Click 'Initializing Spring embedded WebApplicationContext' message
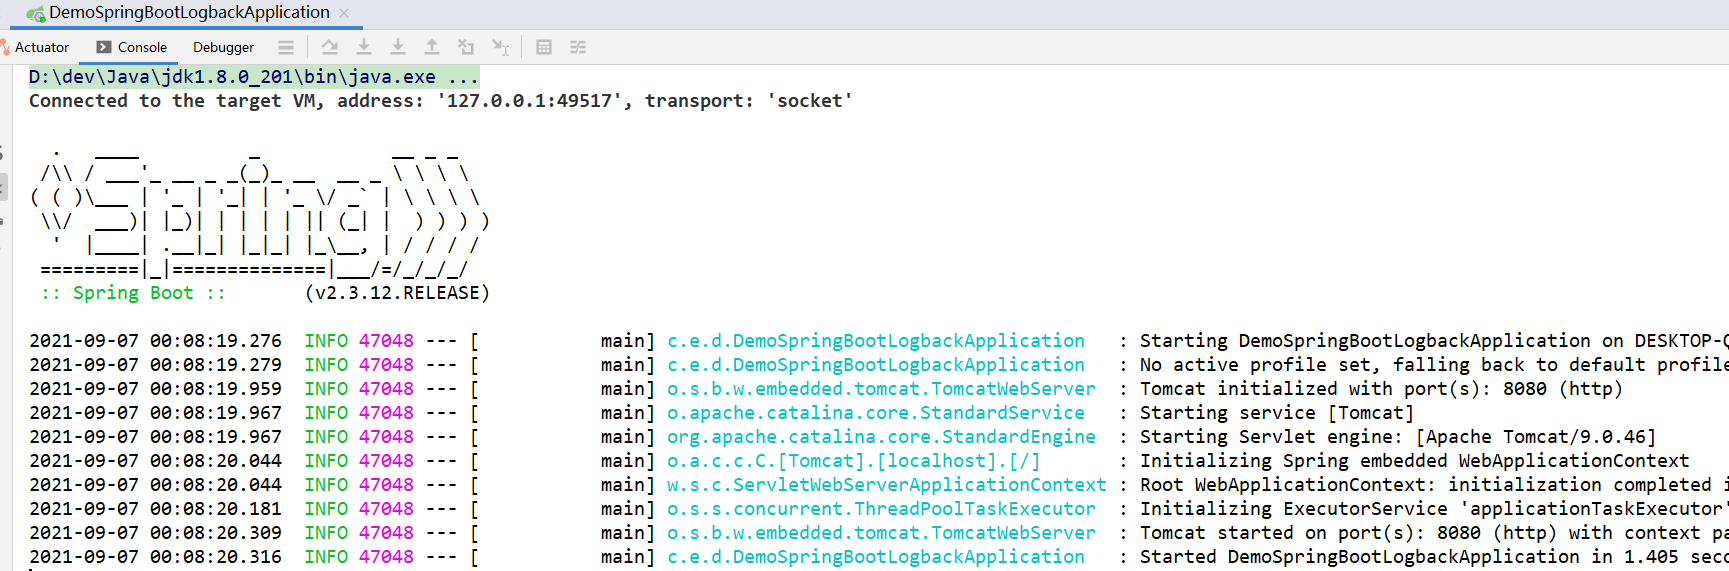Screen dimensions: 1729x571 pos(1414,461)
